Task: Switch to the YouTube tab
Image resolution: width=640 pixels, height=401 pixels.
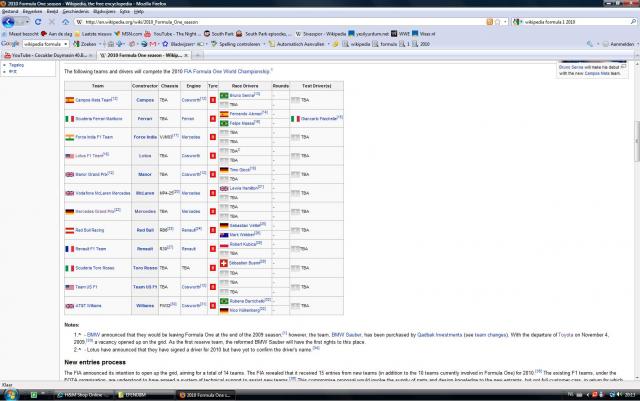Action: pyautogui.click(x=49, y=55)
